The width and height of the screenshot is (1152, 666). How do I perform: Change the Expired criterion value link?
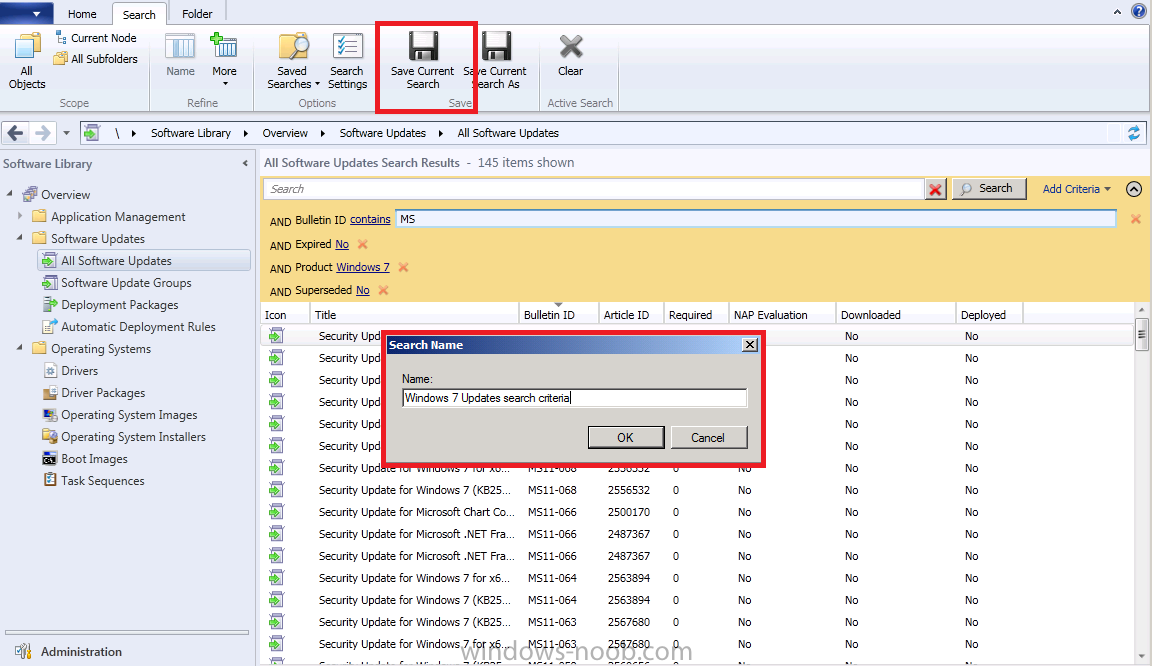pos(342,244)
